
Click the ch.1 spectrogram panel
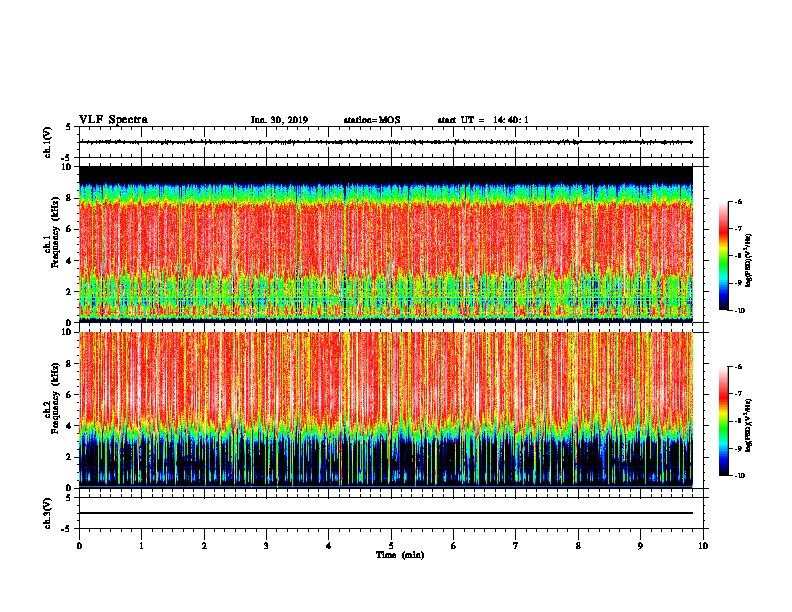[386, 244]
